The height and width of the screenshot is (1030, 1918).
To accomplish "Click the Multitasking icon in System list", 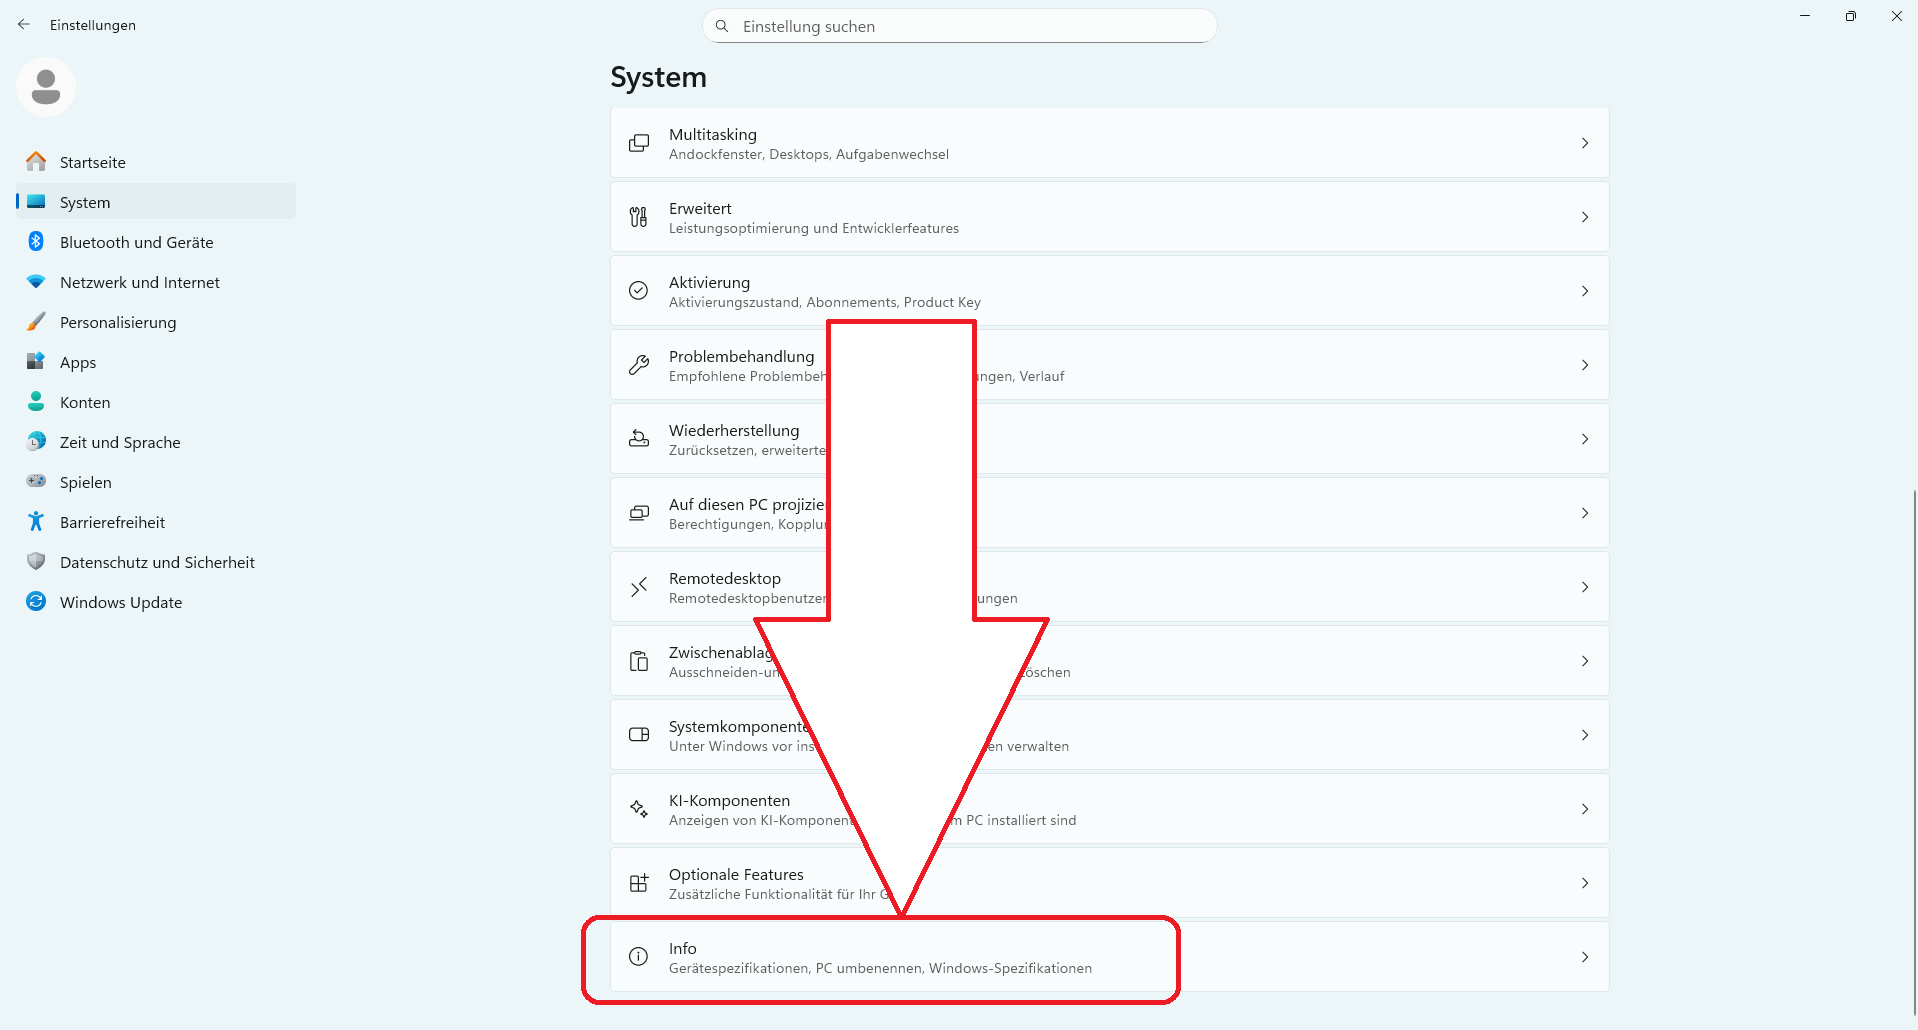I will point(638,144).
